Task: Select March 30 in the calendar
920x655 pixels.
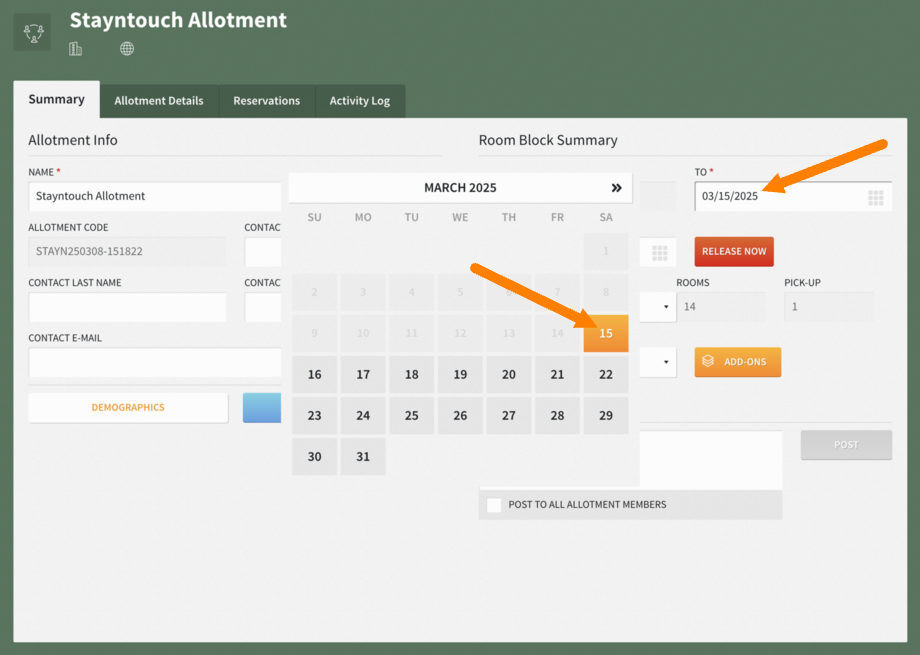Action: (x=314, y=457)
